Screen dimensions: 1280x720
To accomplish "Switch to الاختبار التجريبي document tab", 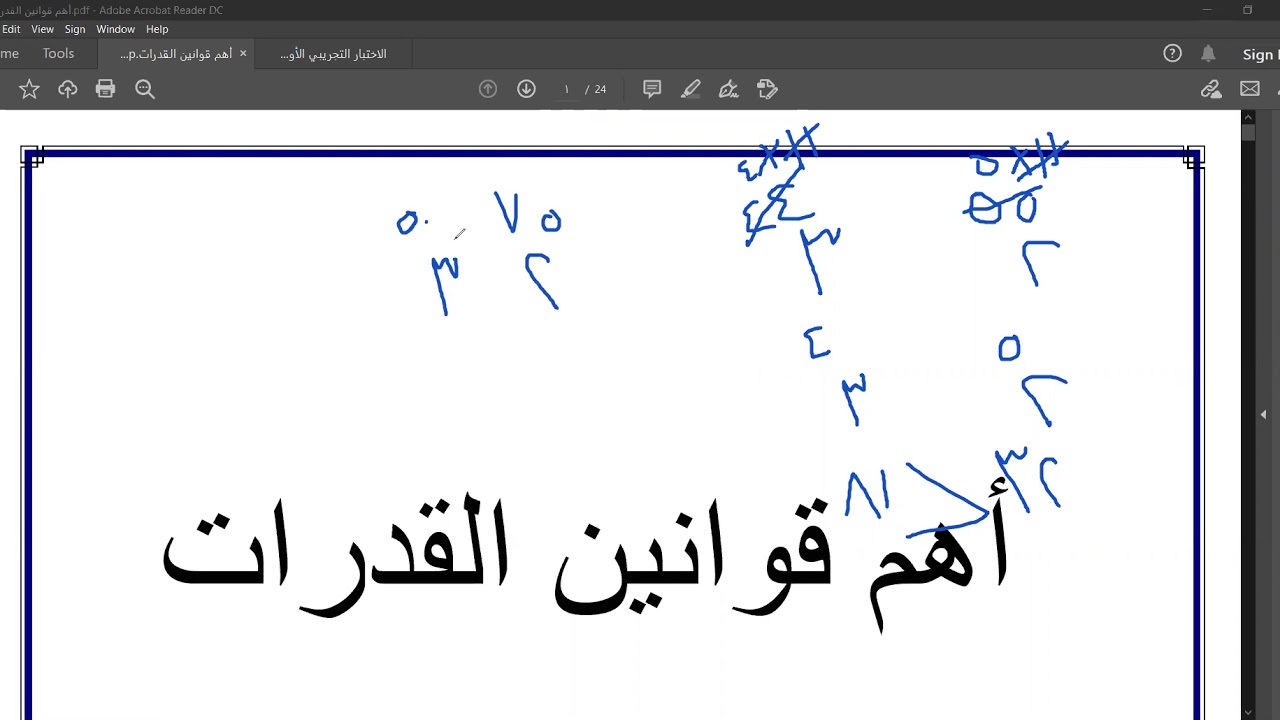I will click(x=333, y=54).
